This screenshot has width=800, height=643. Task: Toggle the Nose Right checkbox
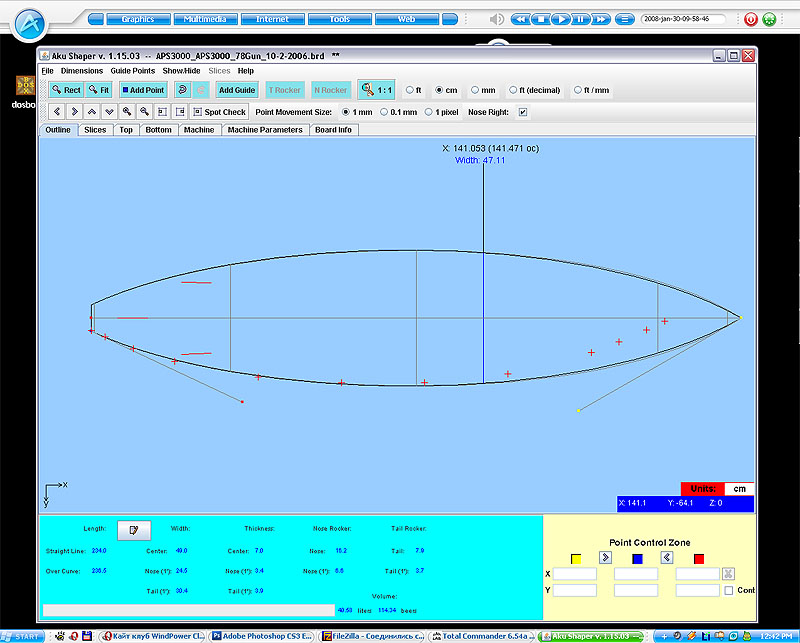pos(522,112)
